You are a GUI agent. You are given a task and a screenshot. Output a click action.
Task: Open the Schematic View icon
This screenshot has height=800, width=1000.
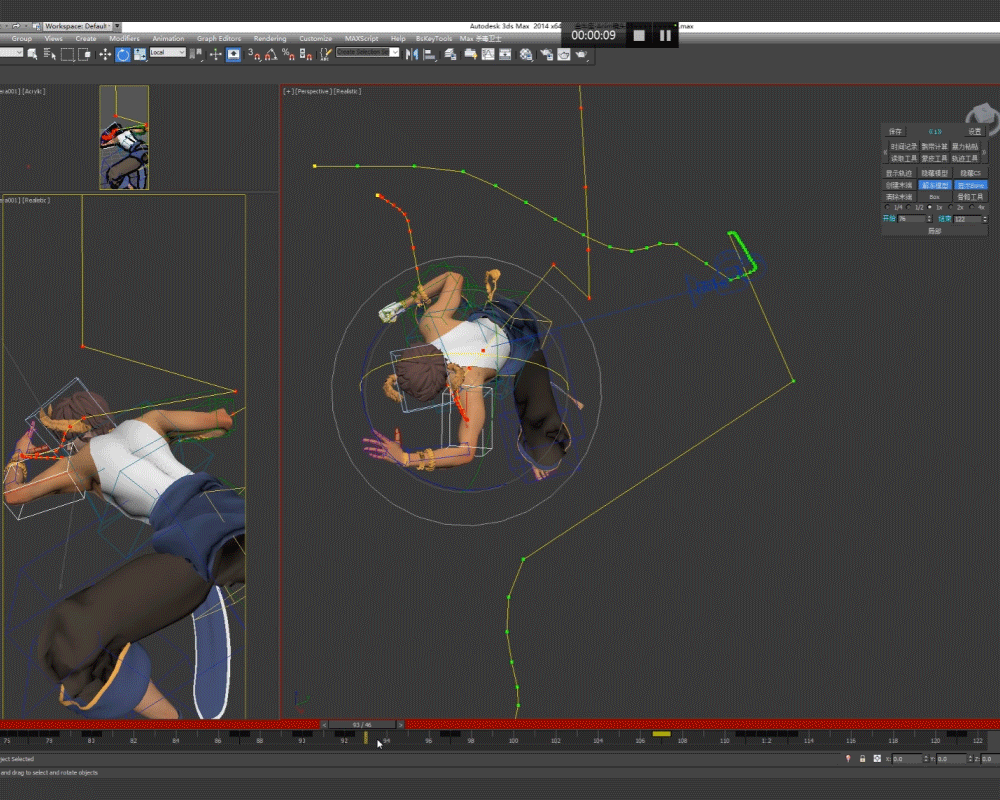coord(505,55)
